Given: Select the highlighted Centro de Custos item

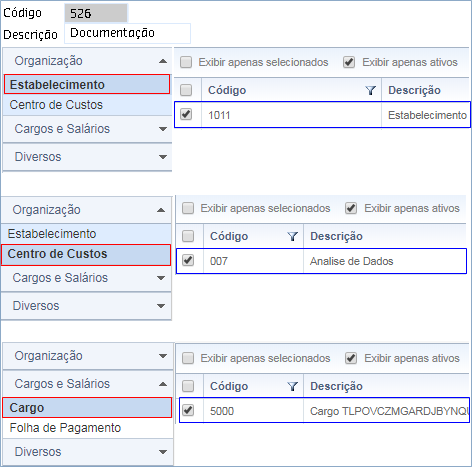Looking at the screenshot, I should click(x=86, y=255).
